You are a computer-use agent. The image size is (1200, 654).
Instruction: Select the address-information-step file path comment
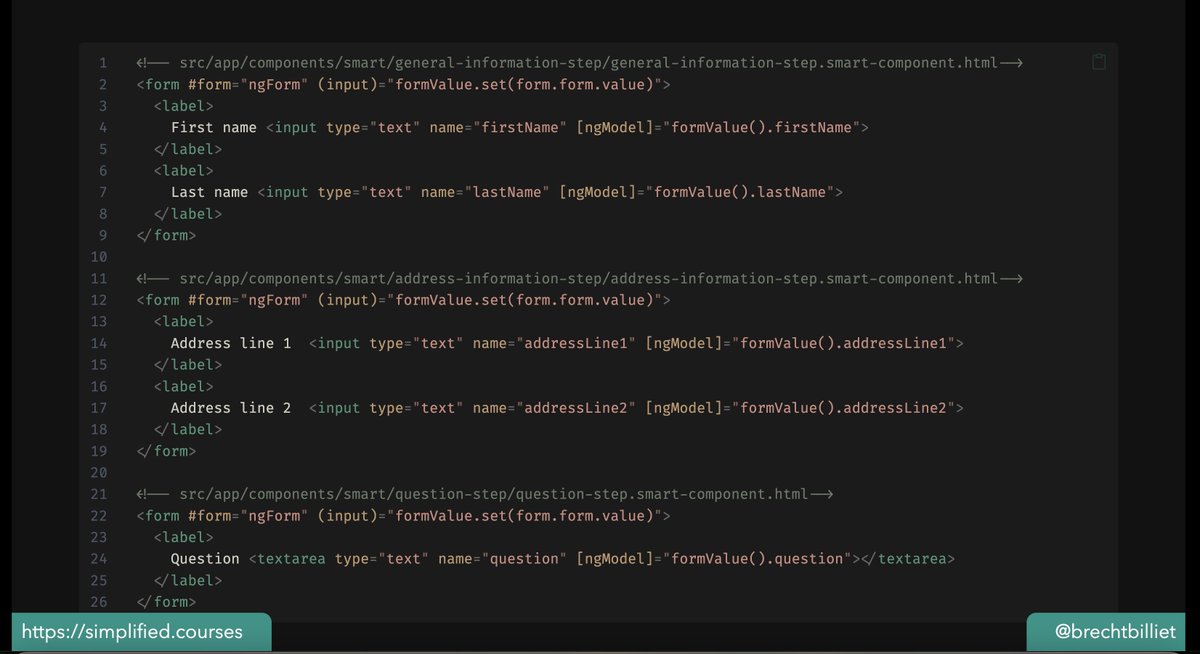[x=579, y=279]
